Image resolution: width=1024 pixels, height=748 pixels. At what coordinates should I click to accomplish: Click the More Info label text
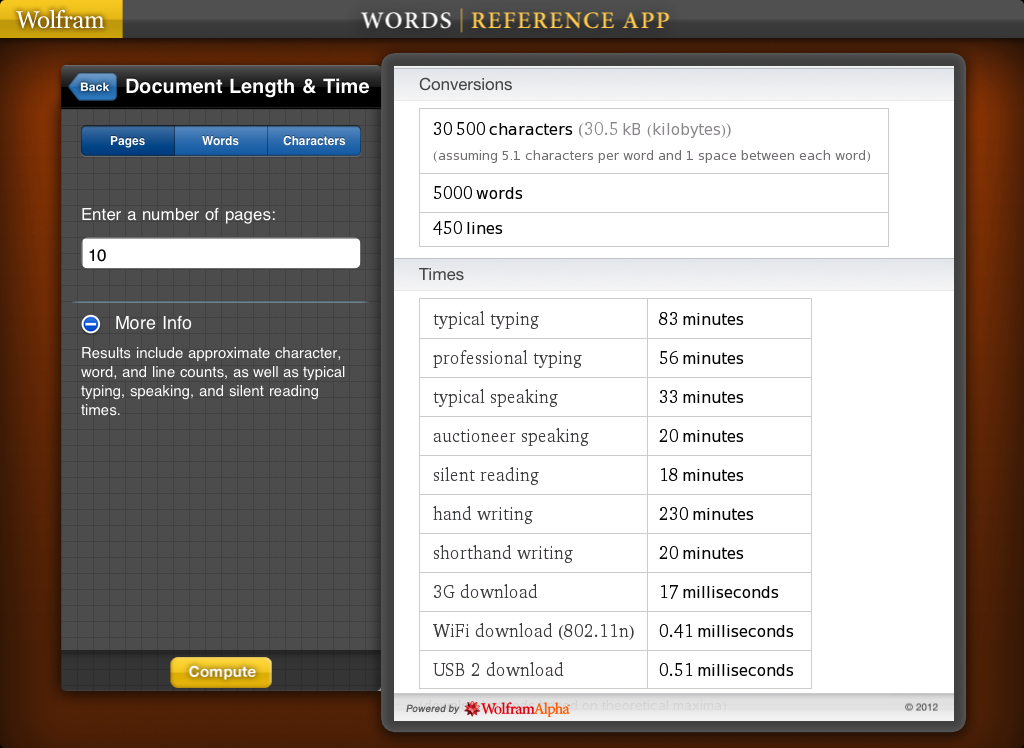pos(153,323)
